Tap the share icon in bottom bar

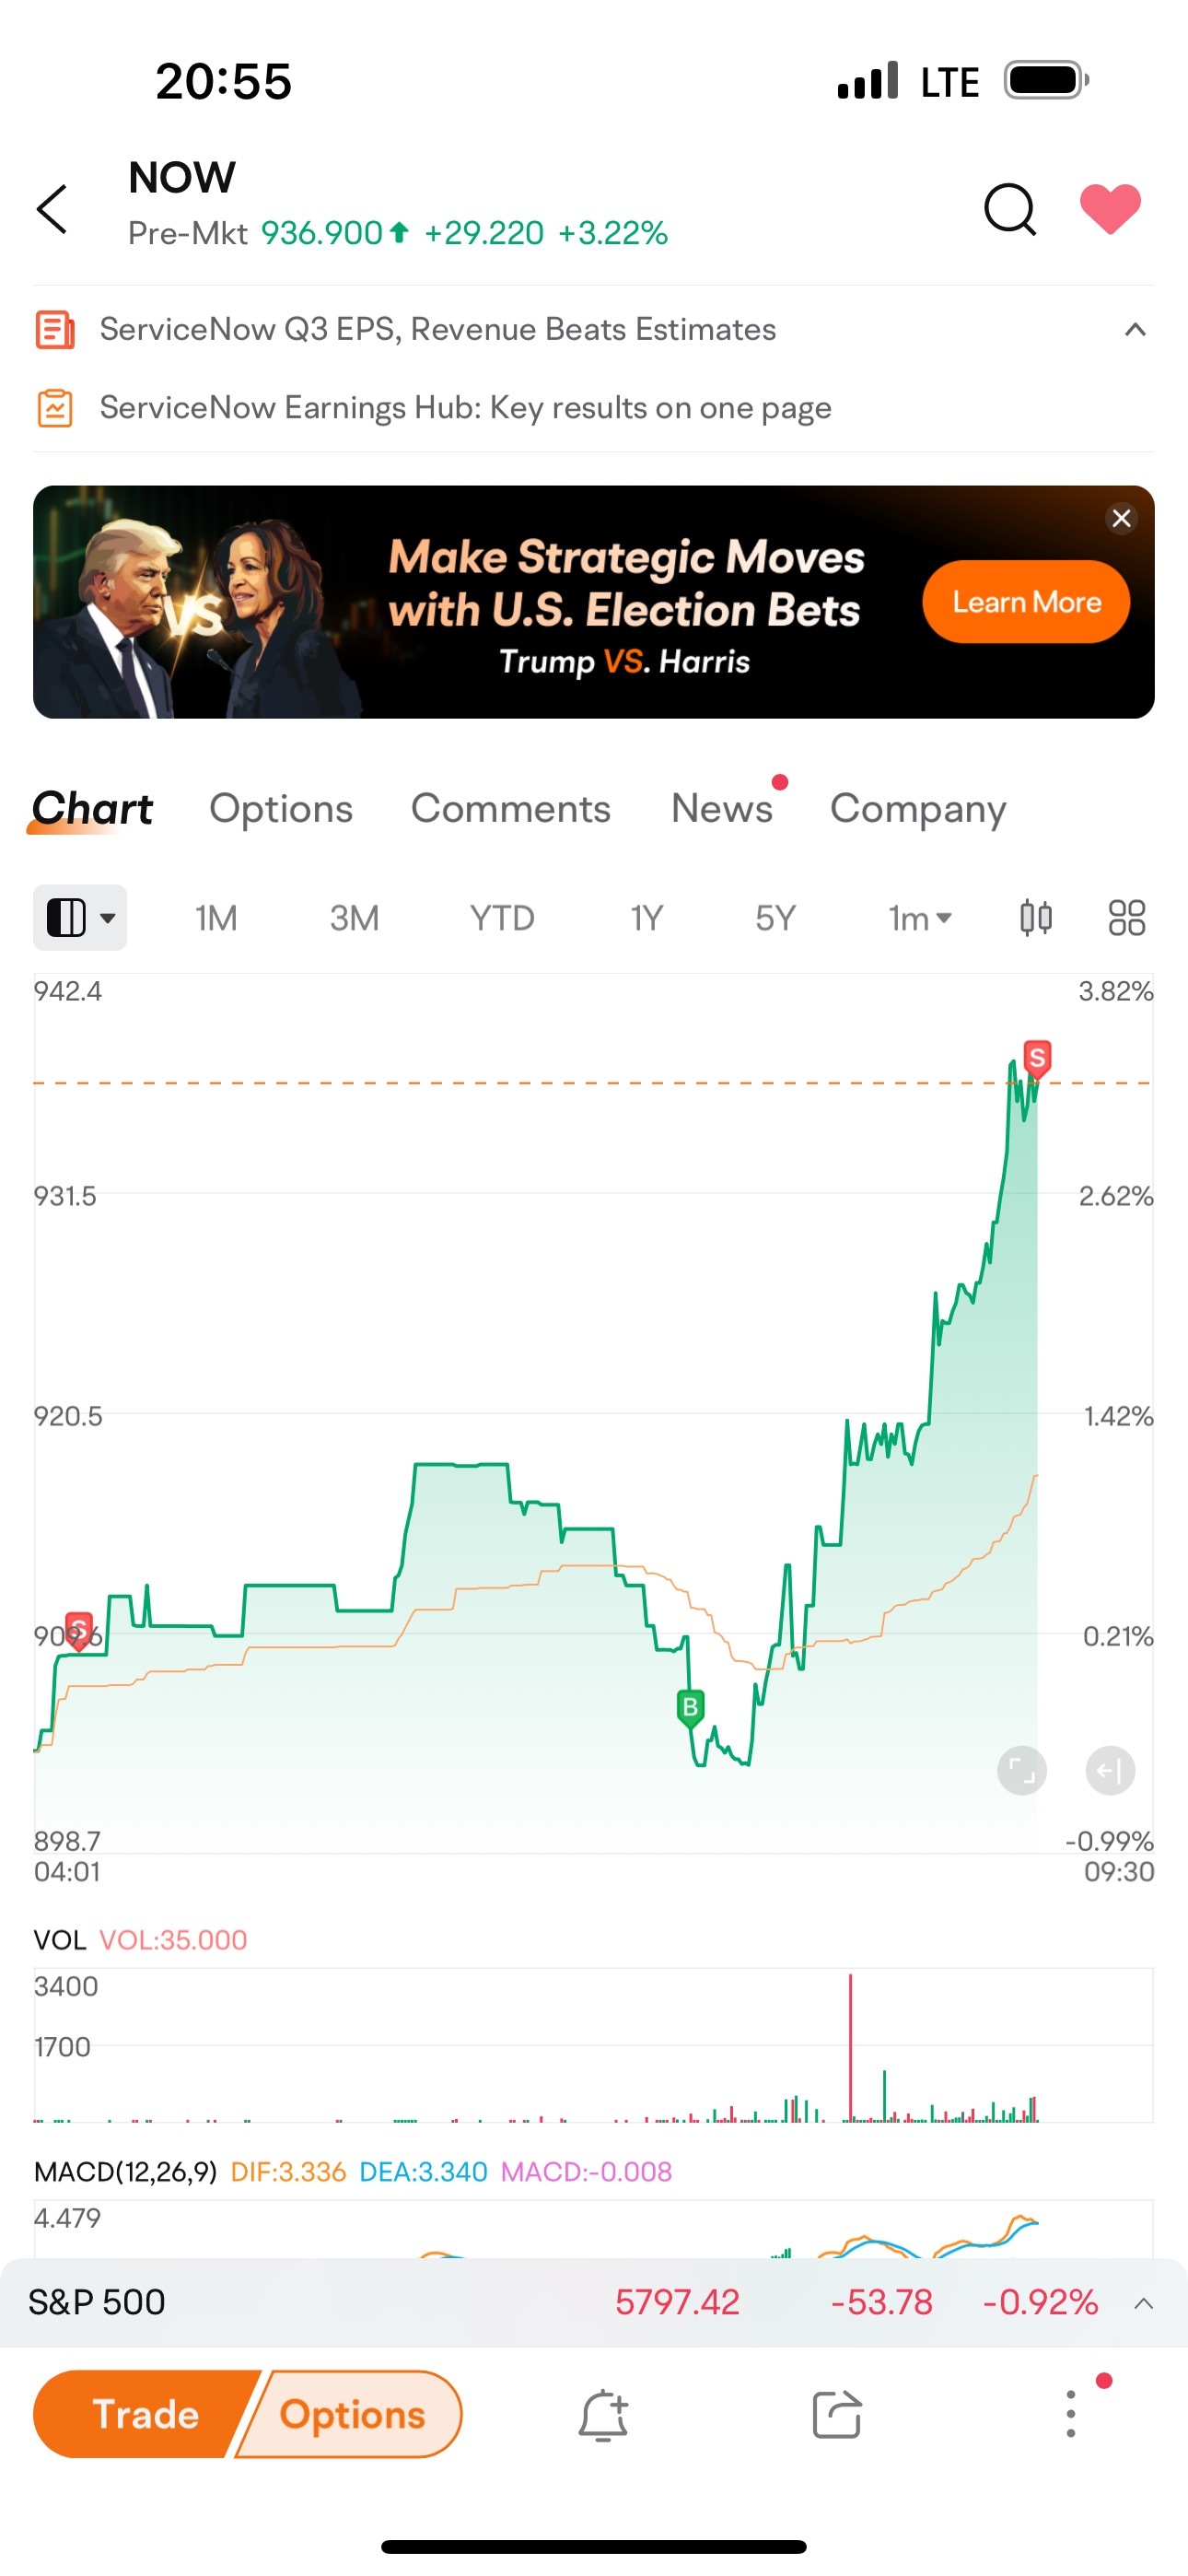click(x=837, y=2415)
